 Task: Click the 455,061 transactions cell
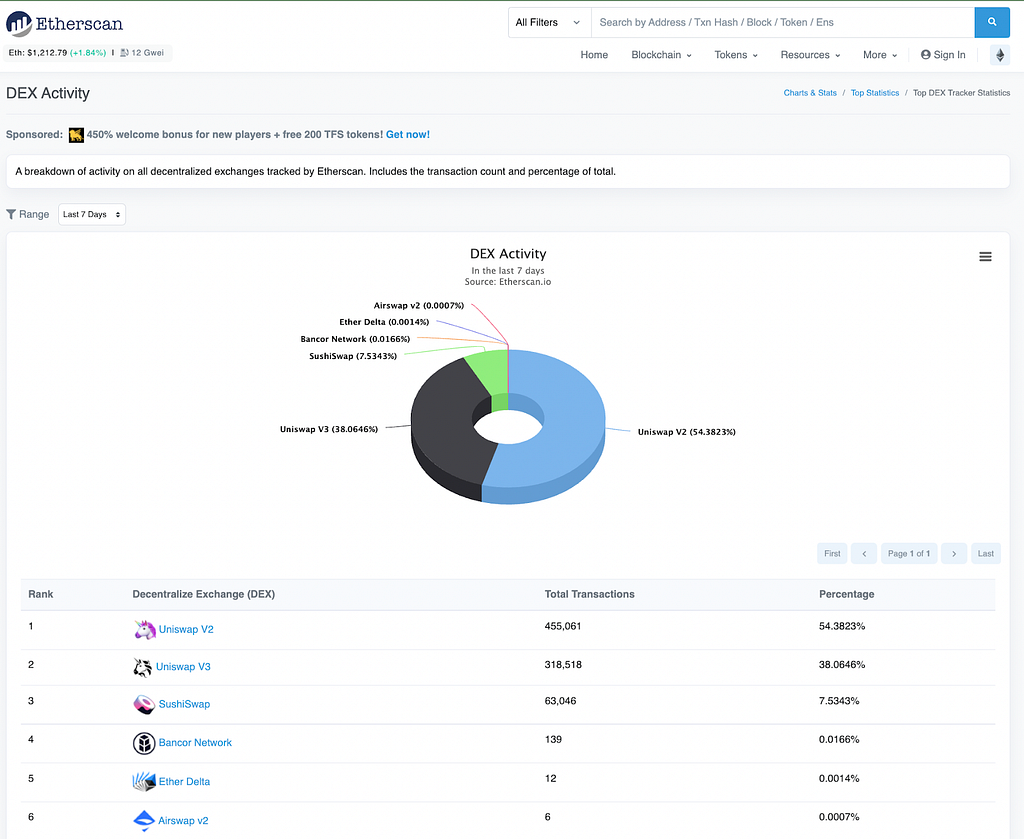[563, 626]
